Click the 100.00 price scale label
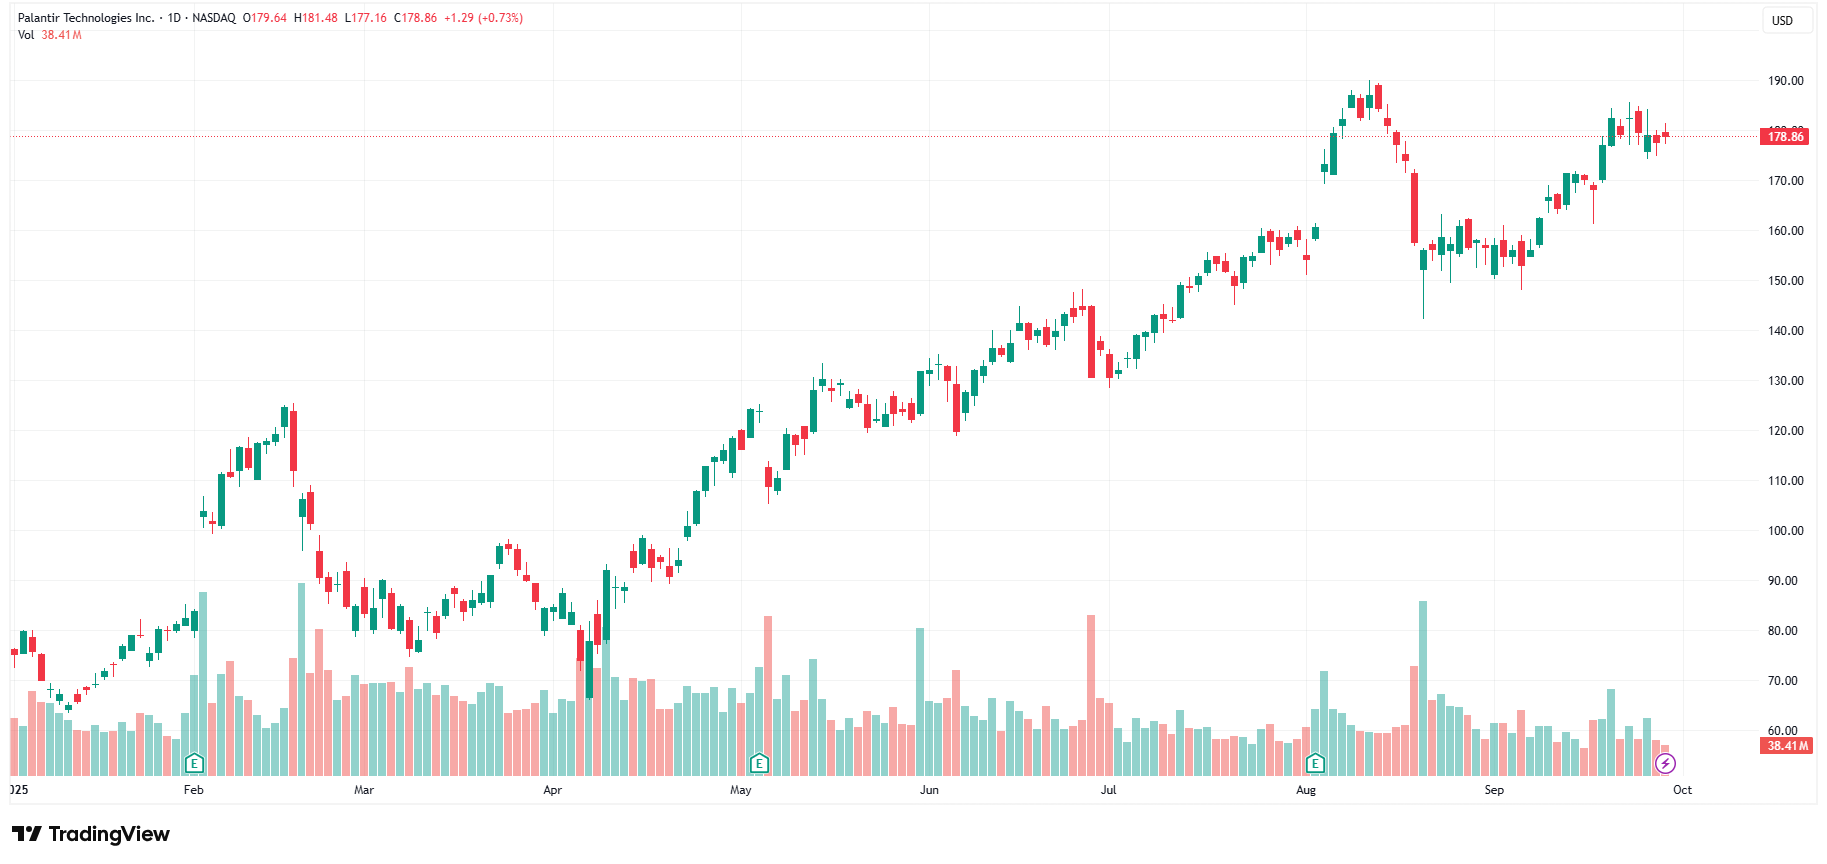Image resolution: width=1827 pixels, height=864 pixels. [x=1785, y=531]
